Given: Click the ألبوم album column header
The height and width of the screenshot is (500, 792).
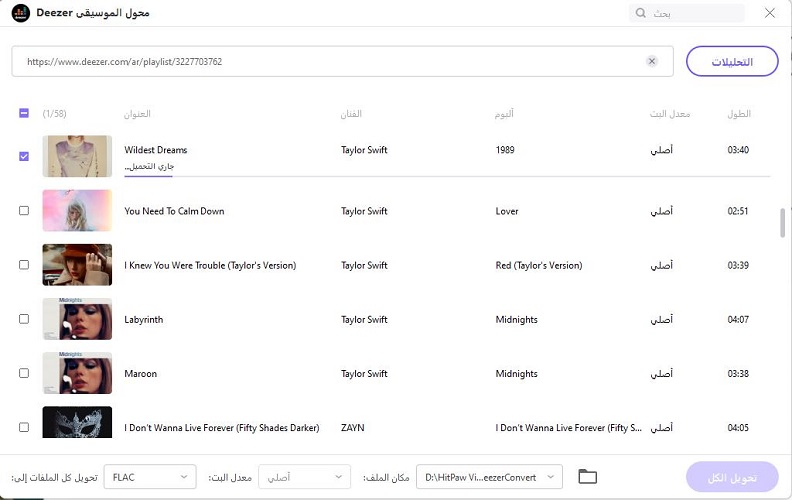Looking at the screenshot, I should point(504,114).
